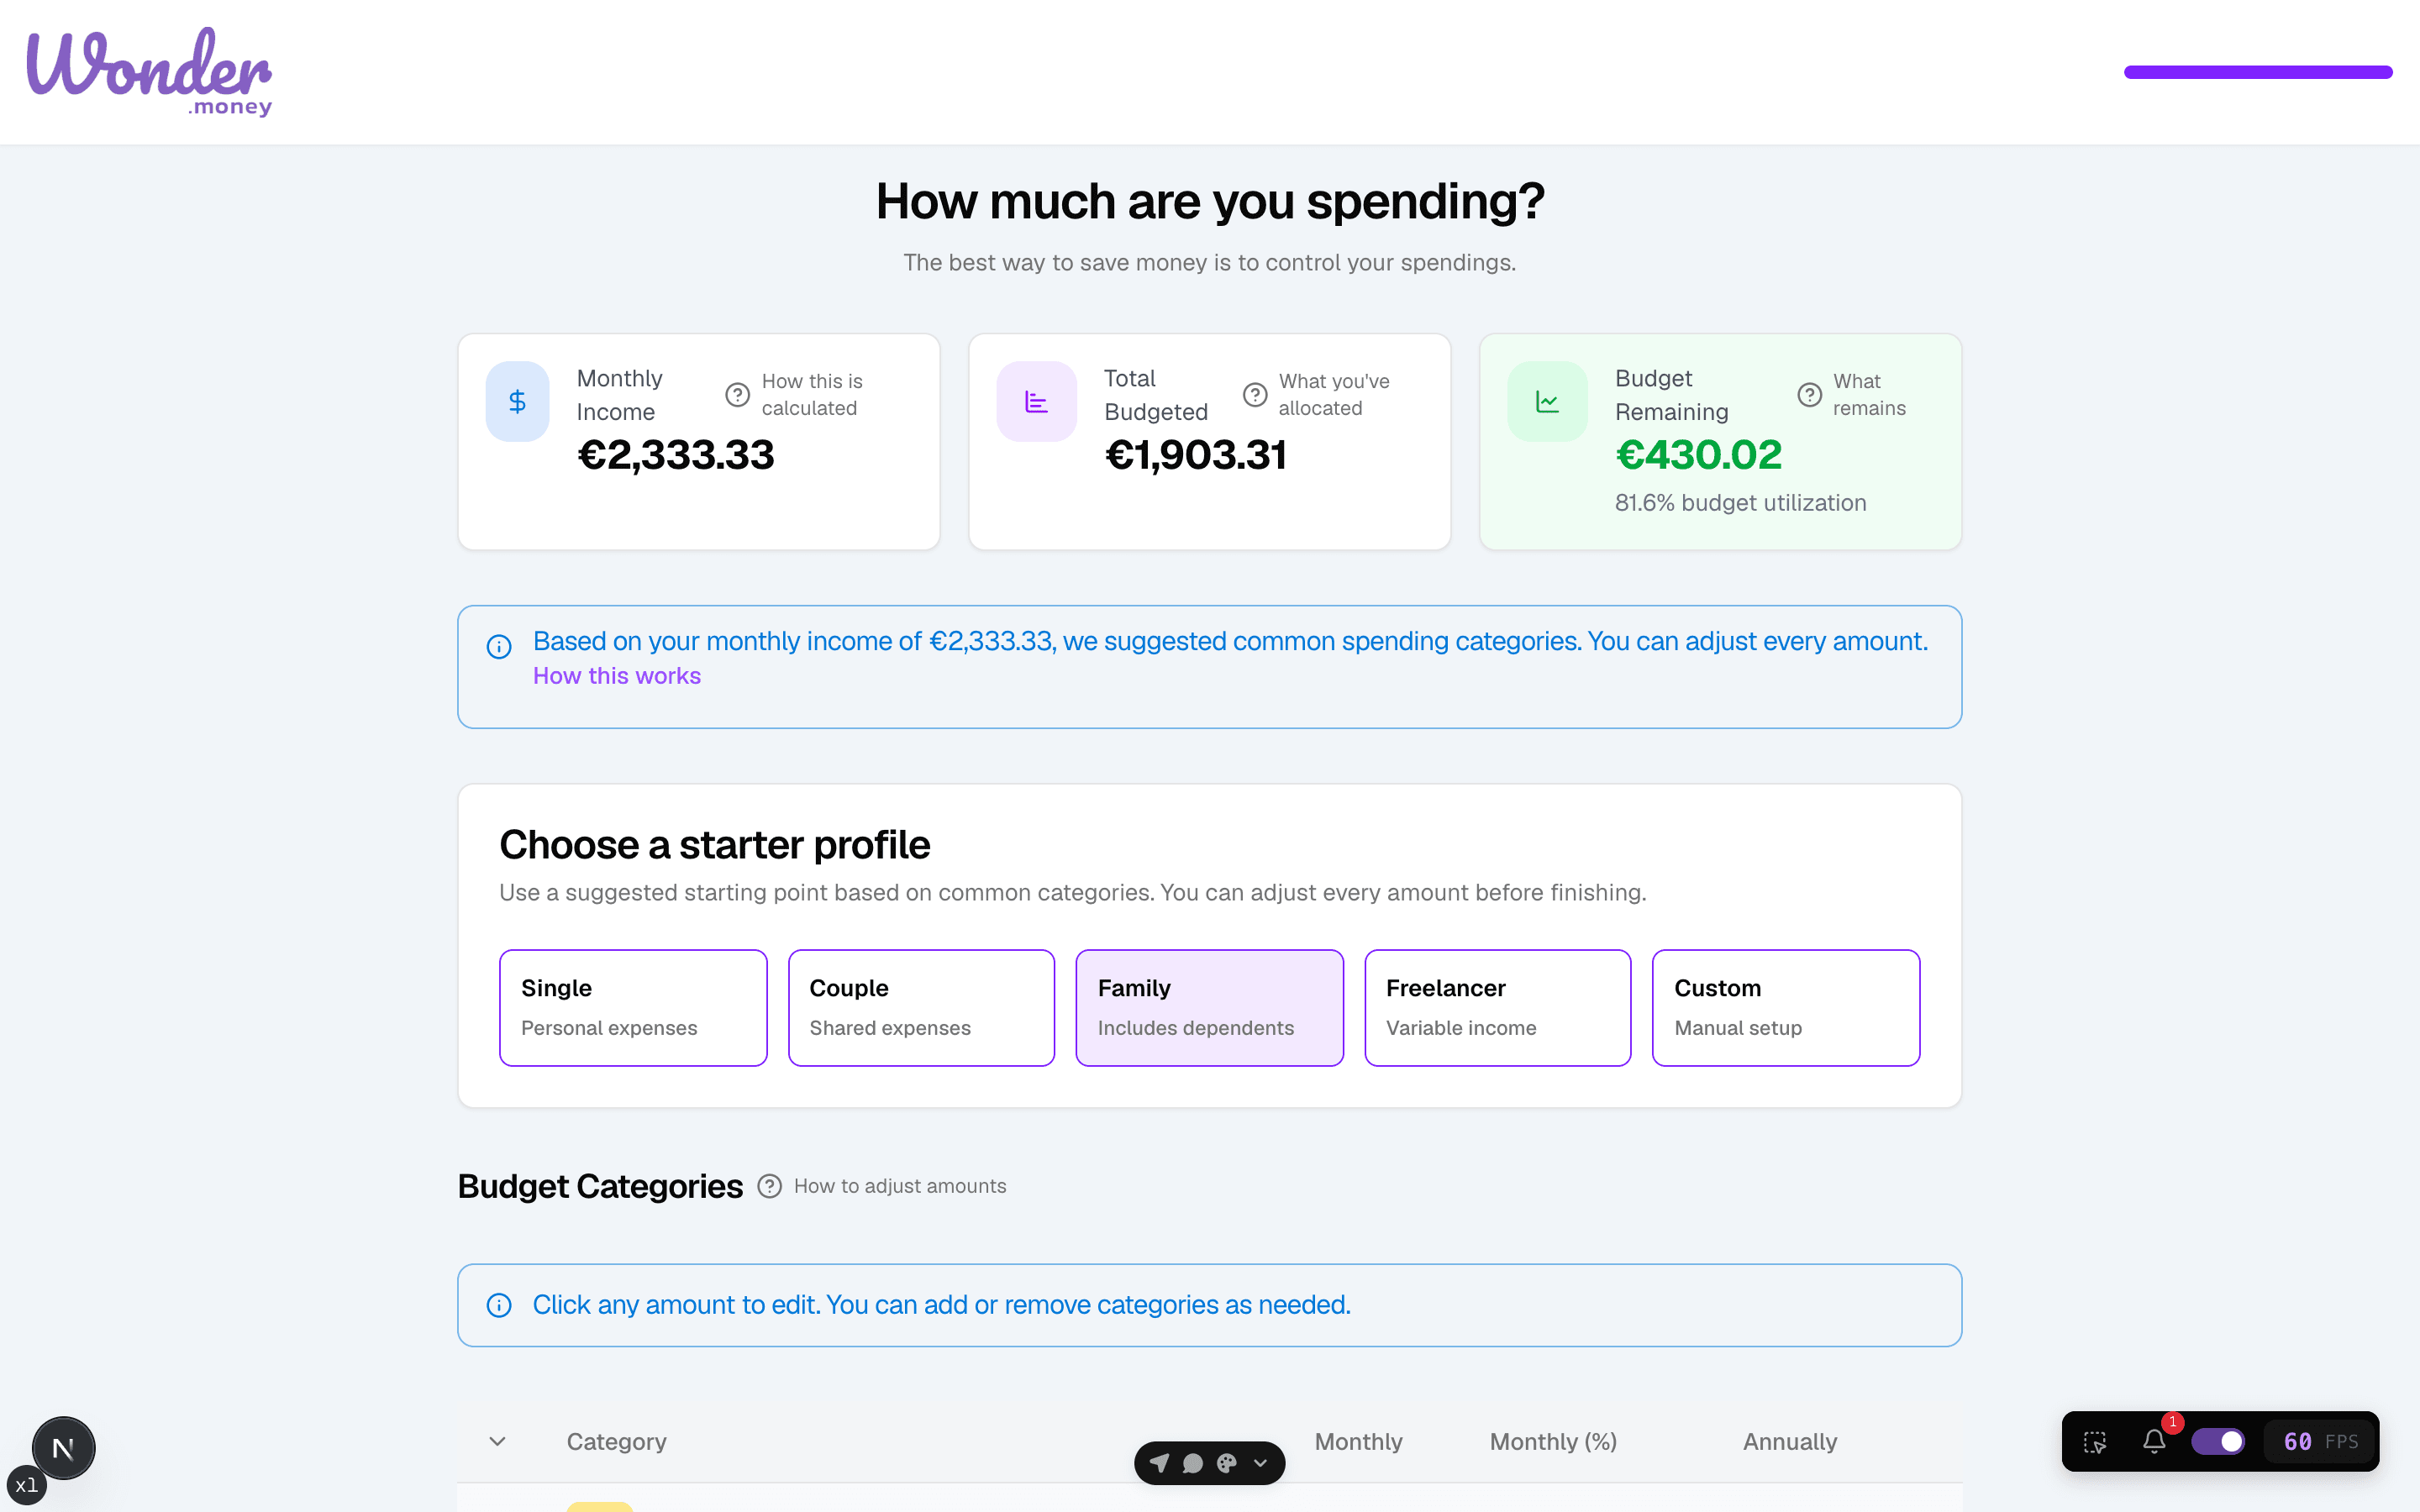Click the question icon beside Budget Categories

click(769, 1186)
